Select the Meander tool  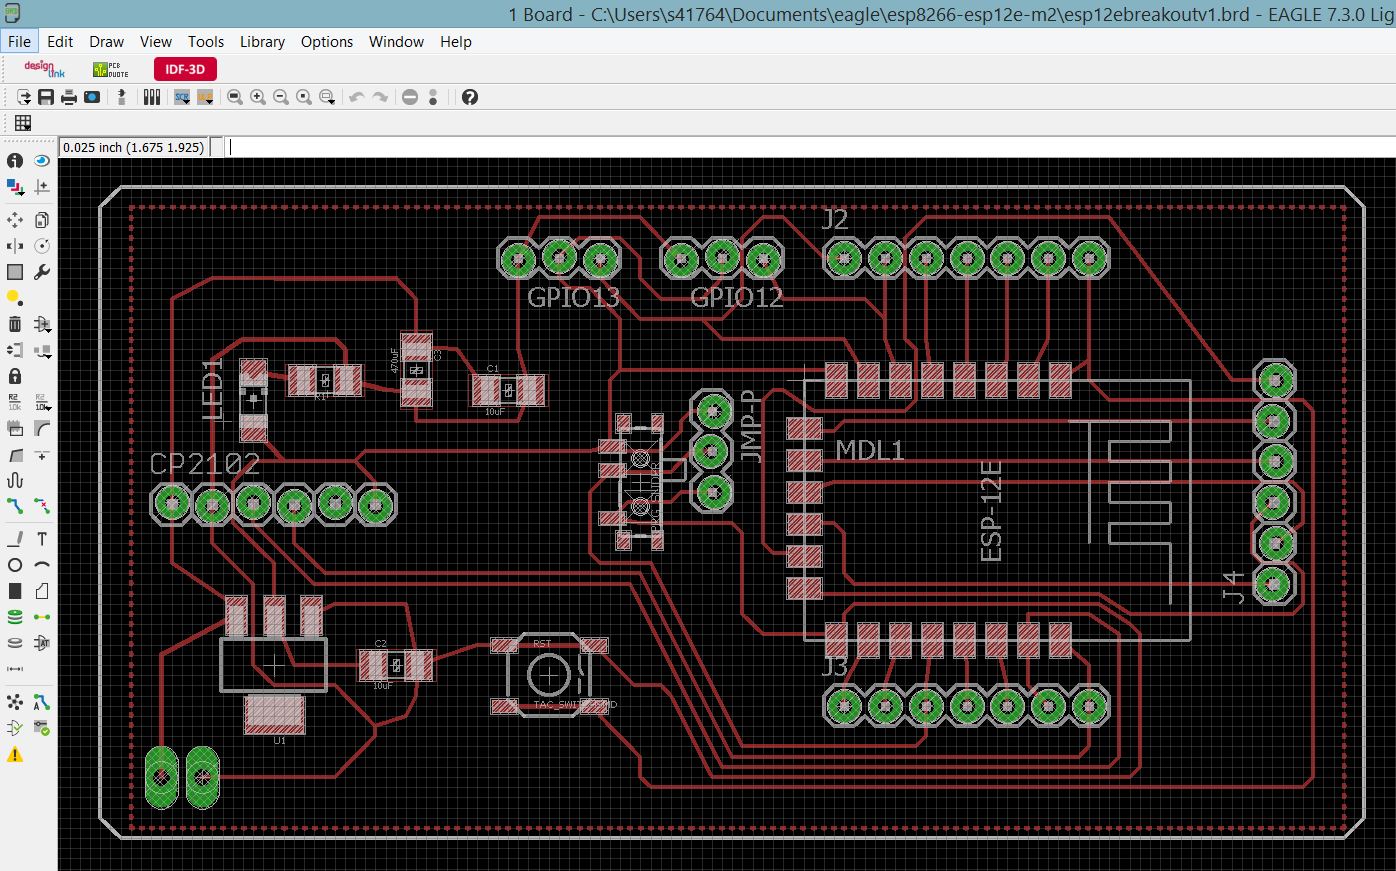click(x=15, y=480)
